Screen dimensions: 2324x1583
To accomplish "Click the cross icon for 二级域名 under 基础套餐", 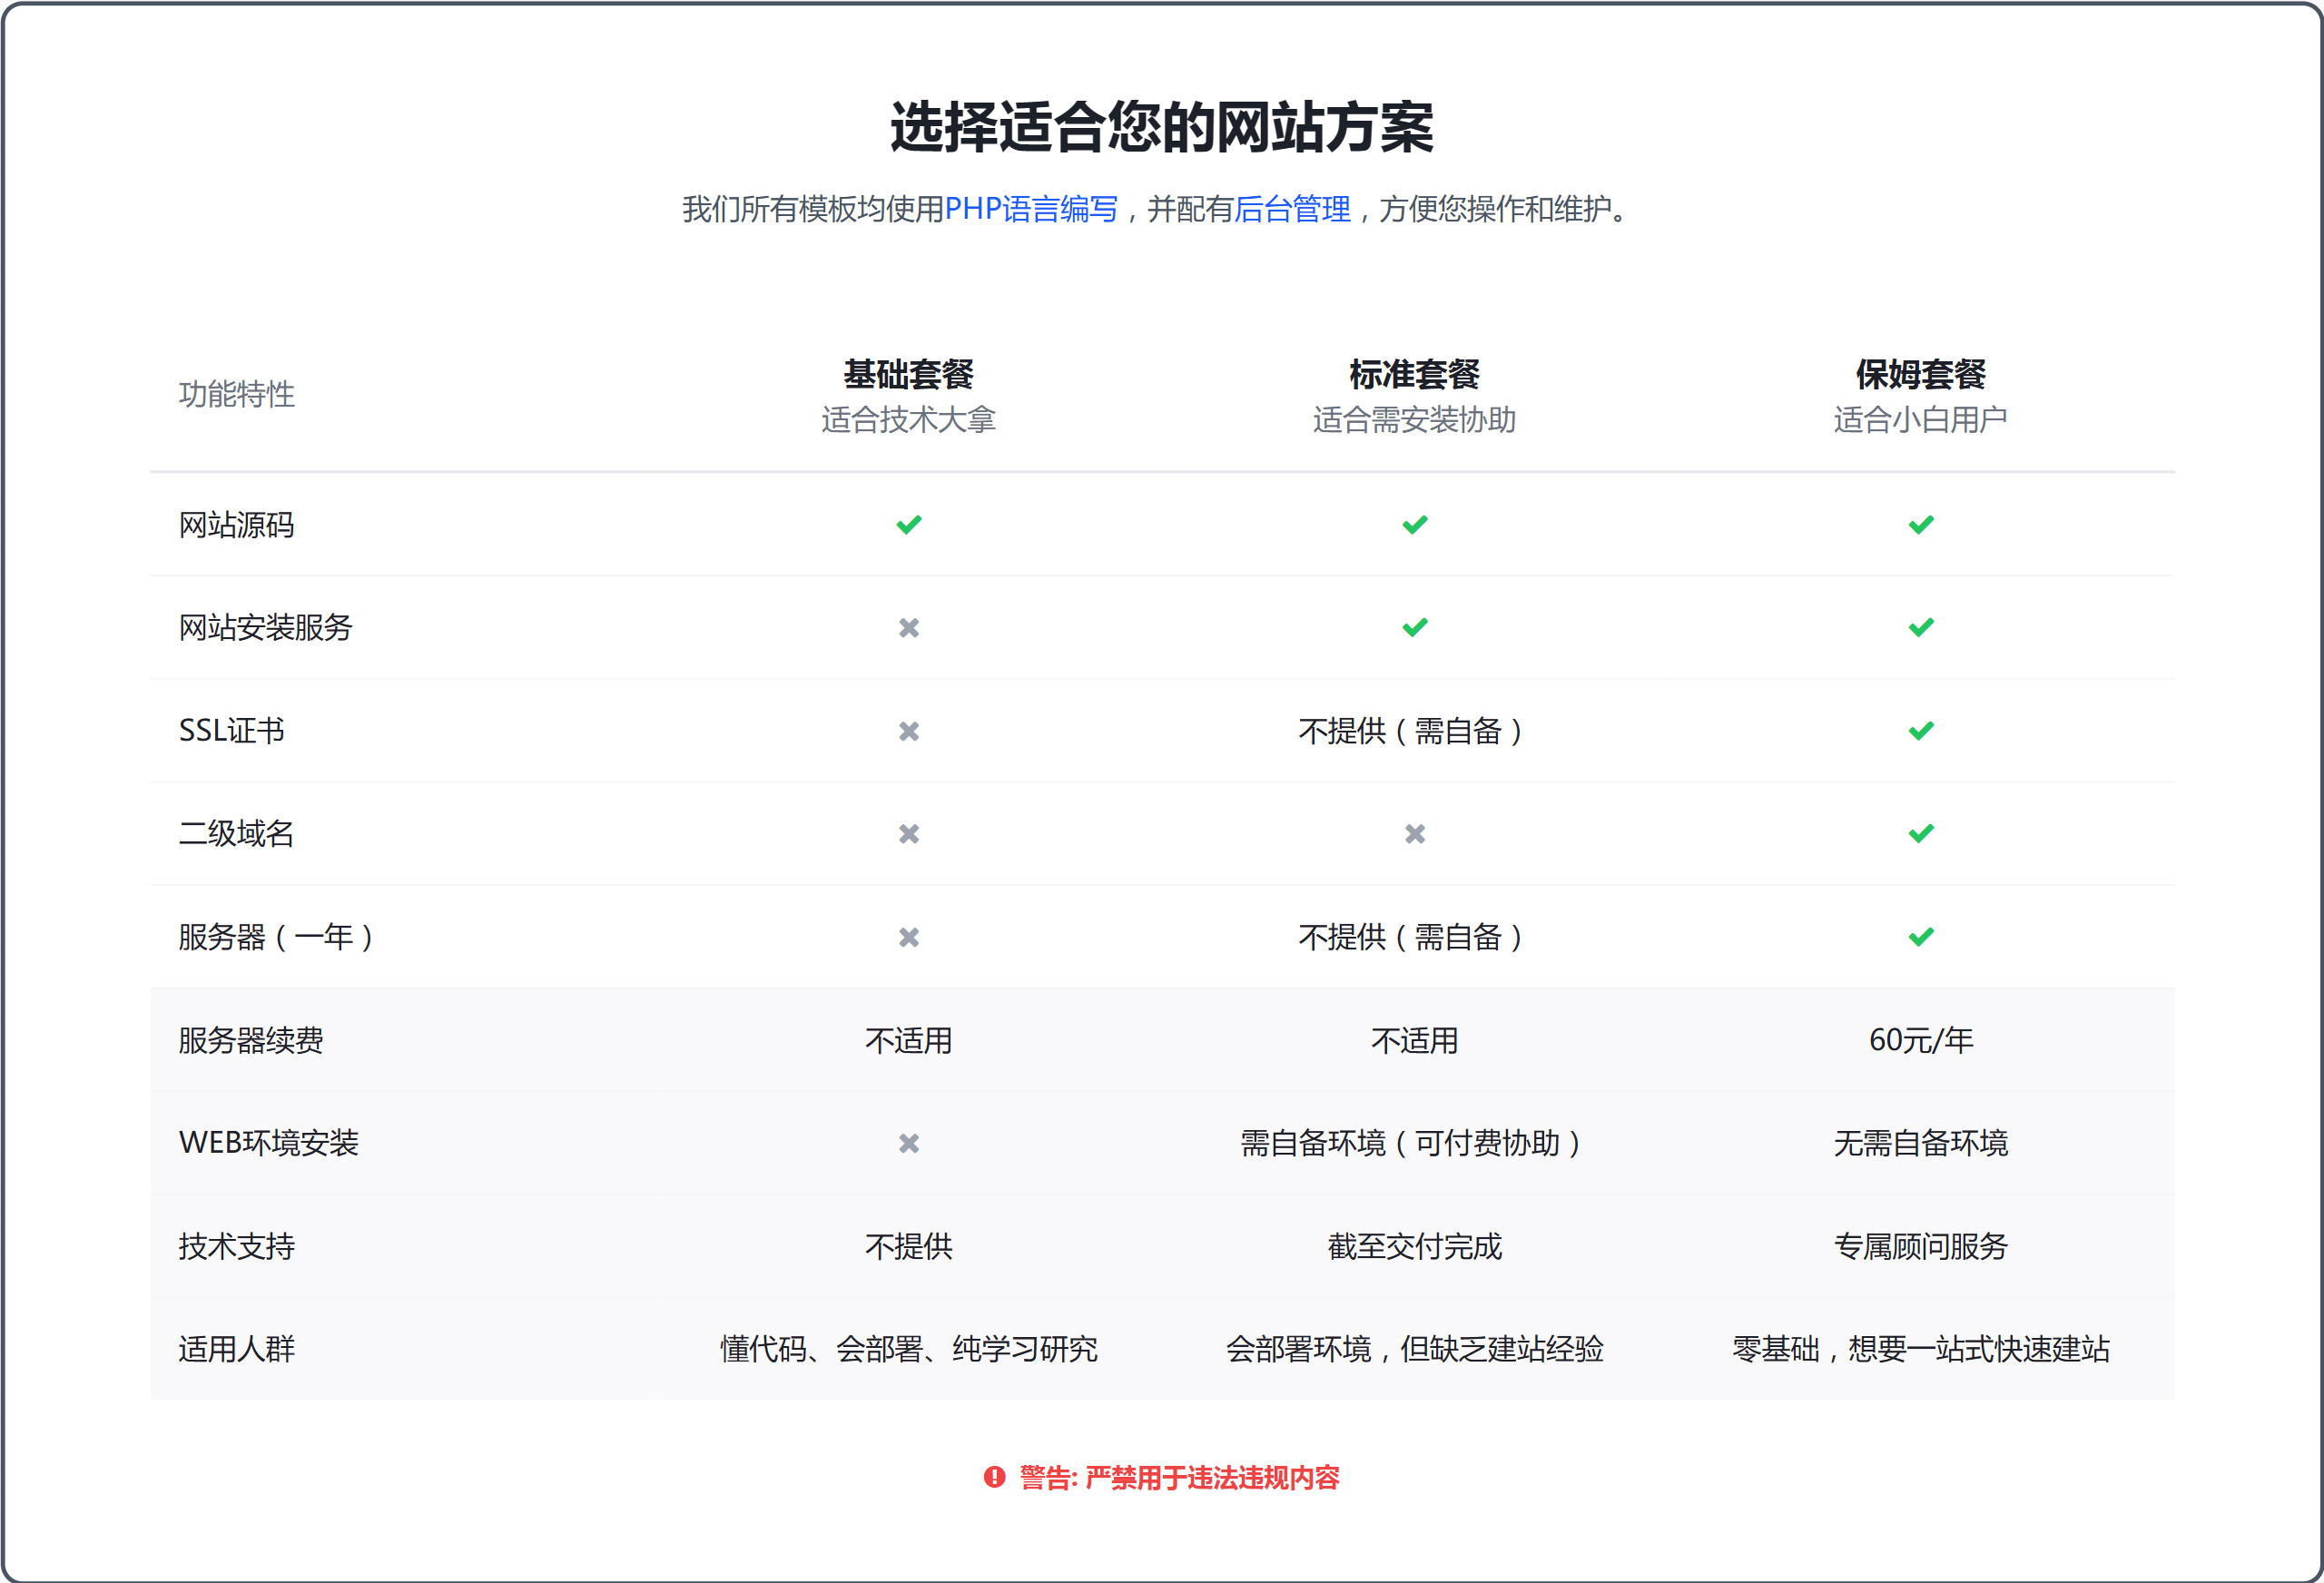I will pos(908,833).
